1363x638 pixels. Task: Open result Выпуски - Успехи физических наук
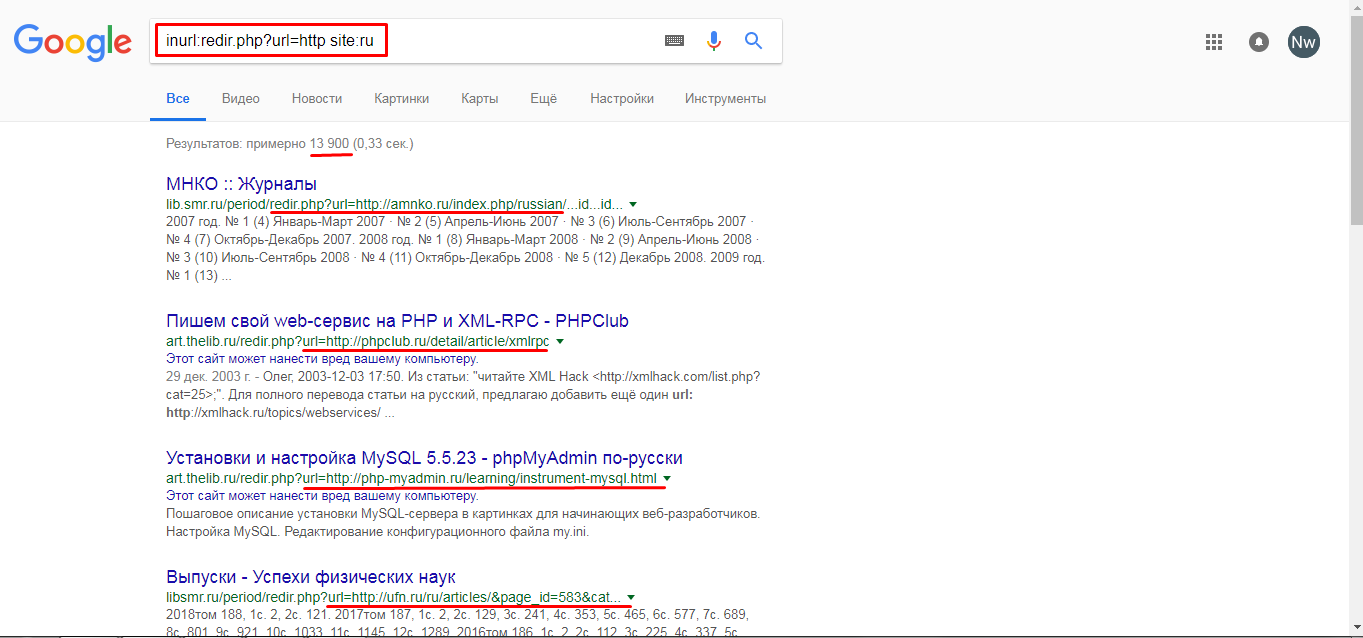(311, 577)
